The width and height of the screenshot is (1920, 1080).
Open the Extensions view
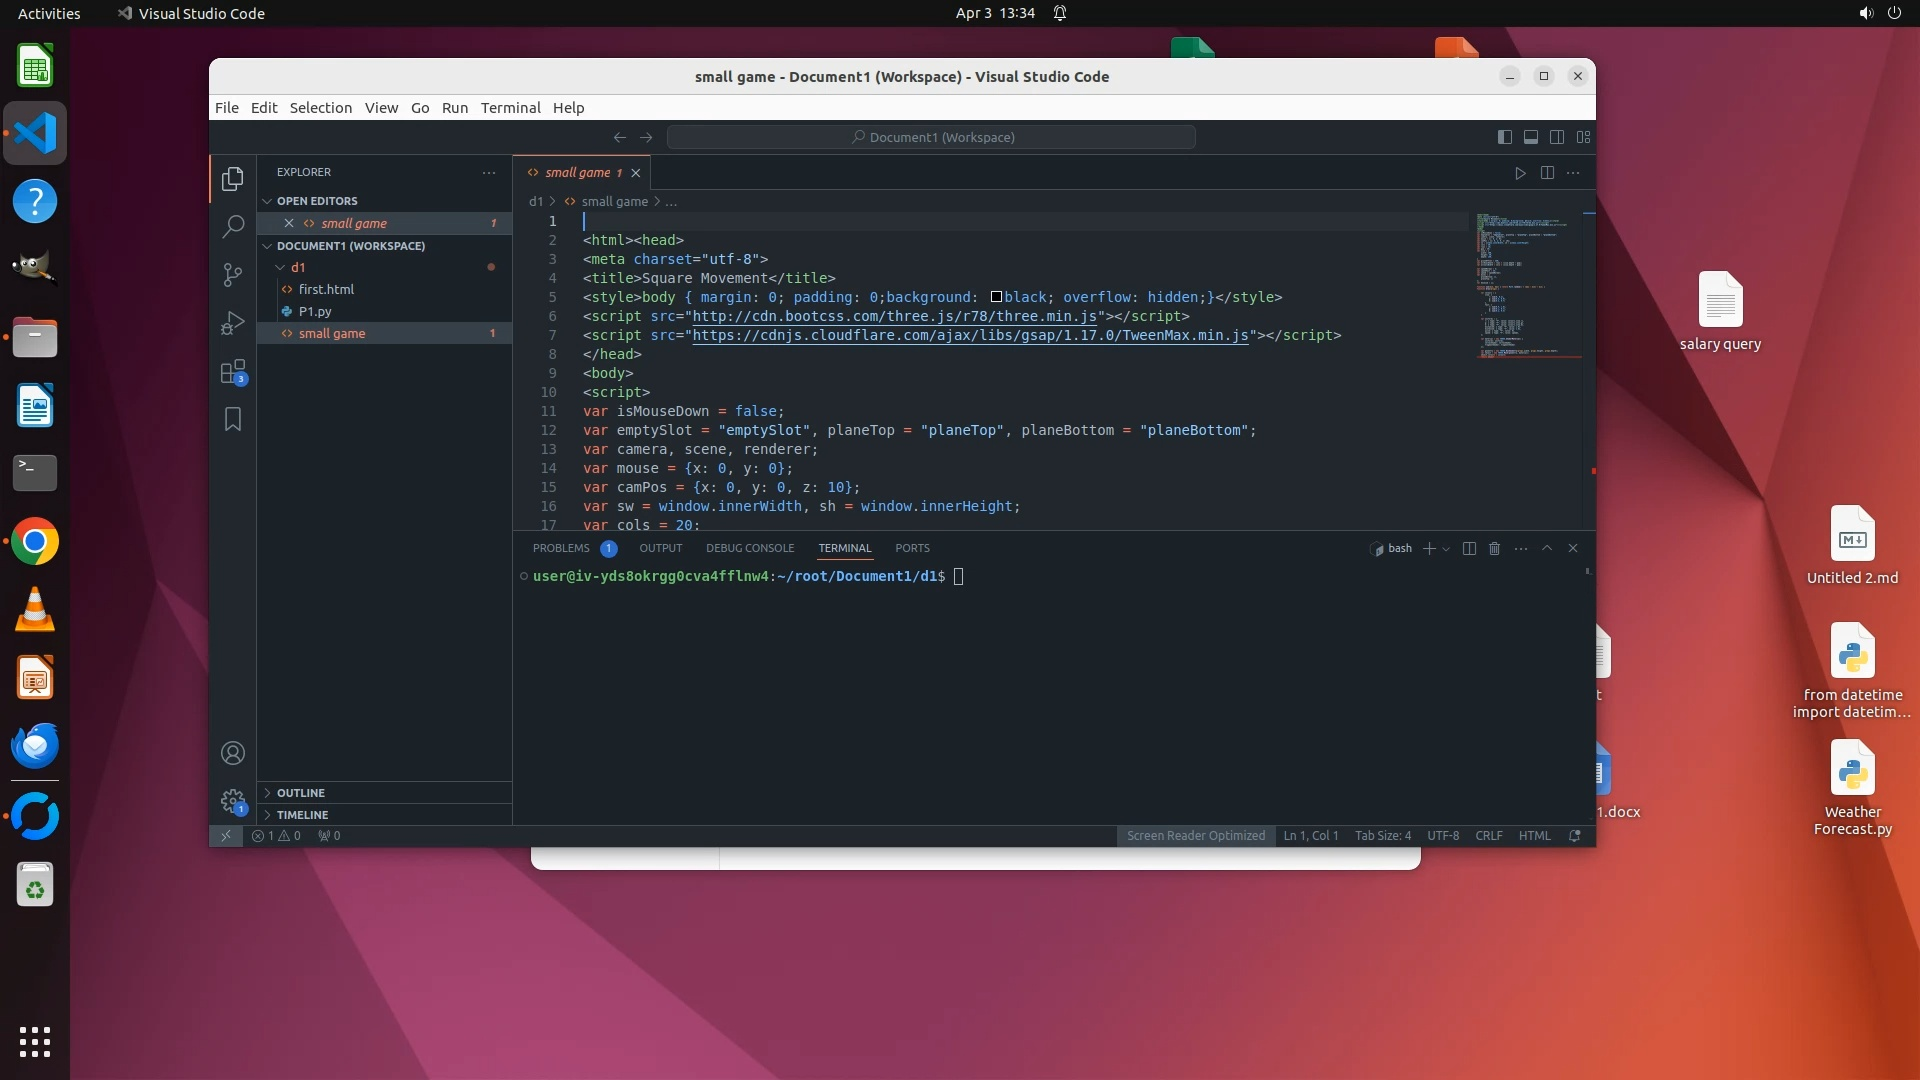(x=233, y=372)
